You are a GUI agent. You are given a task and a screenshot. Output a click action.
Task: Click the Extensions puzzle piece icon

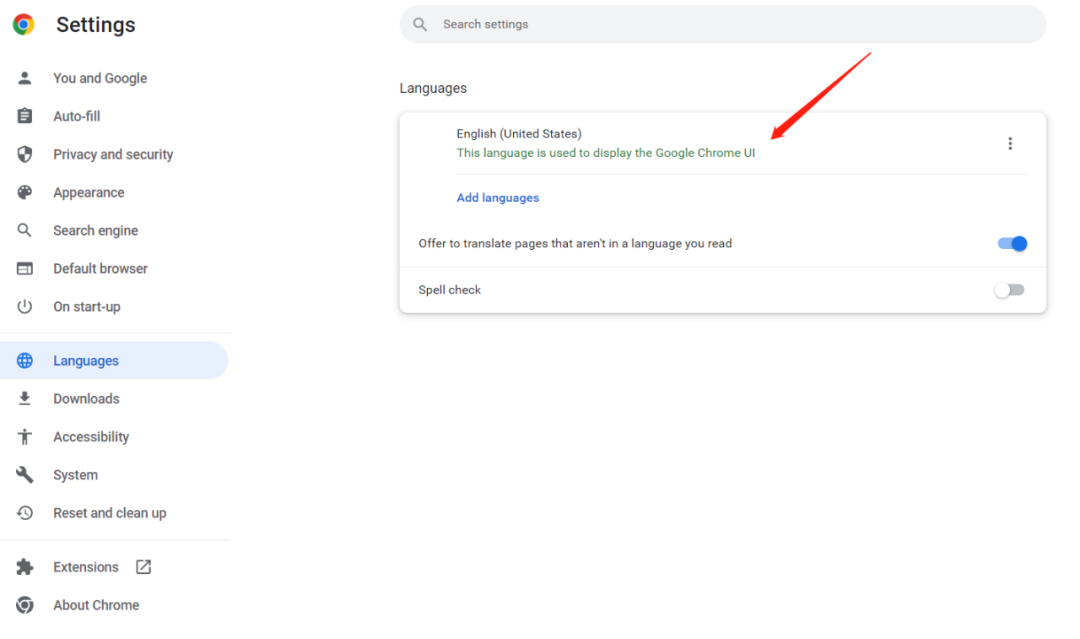[x=25, y=567]
